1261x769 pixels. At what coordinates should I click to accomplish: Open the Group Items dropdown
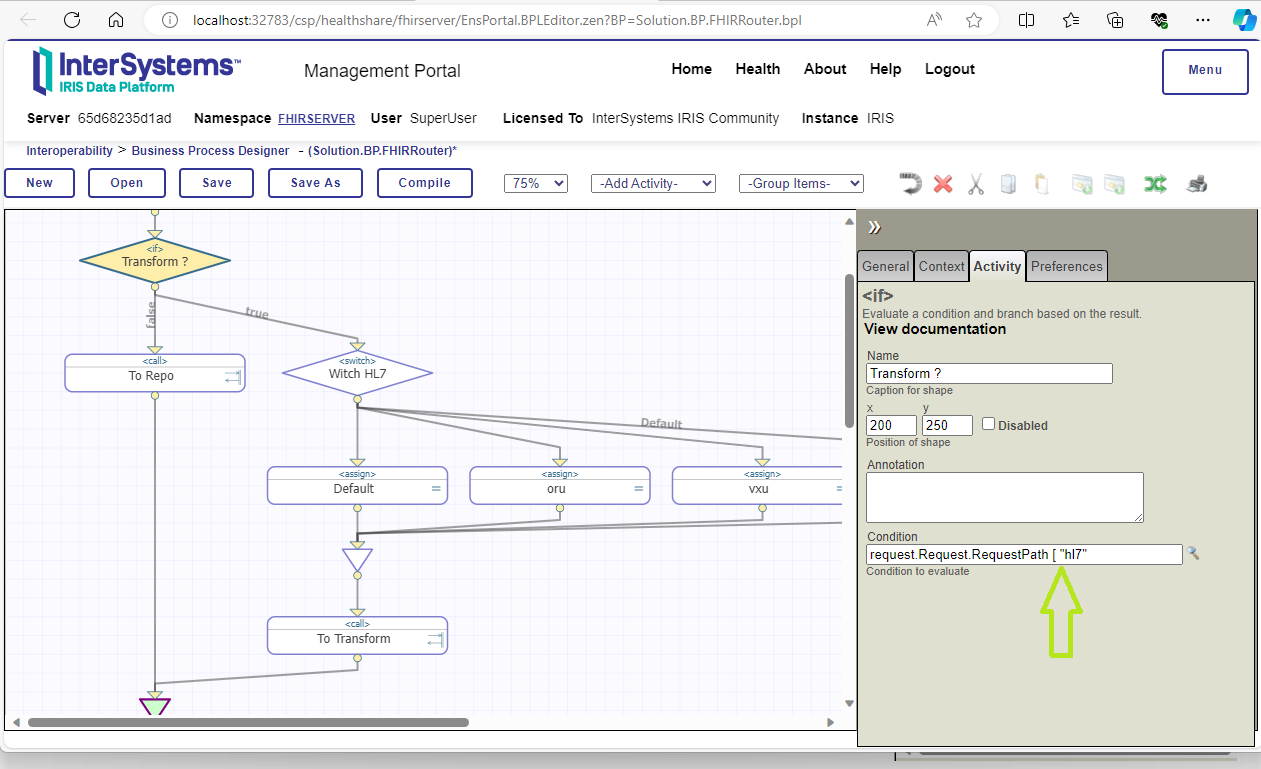point(800,183)
